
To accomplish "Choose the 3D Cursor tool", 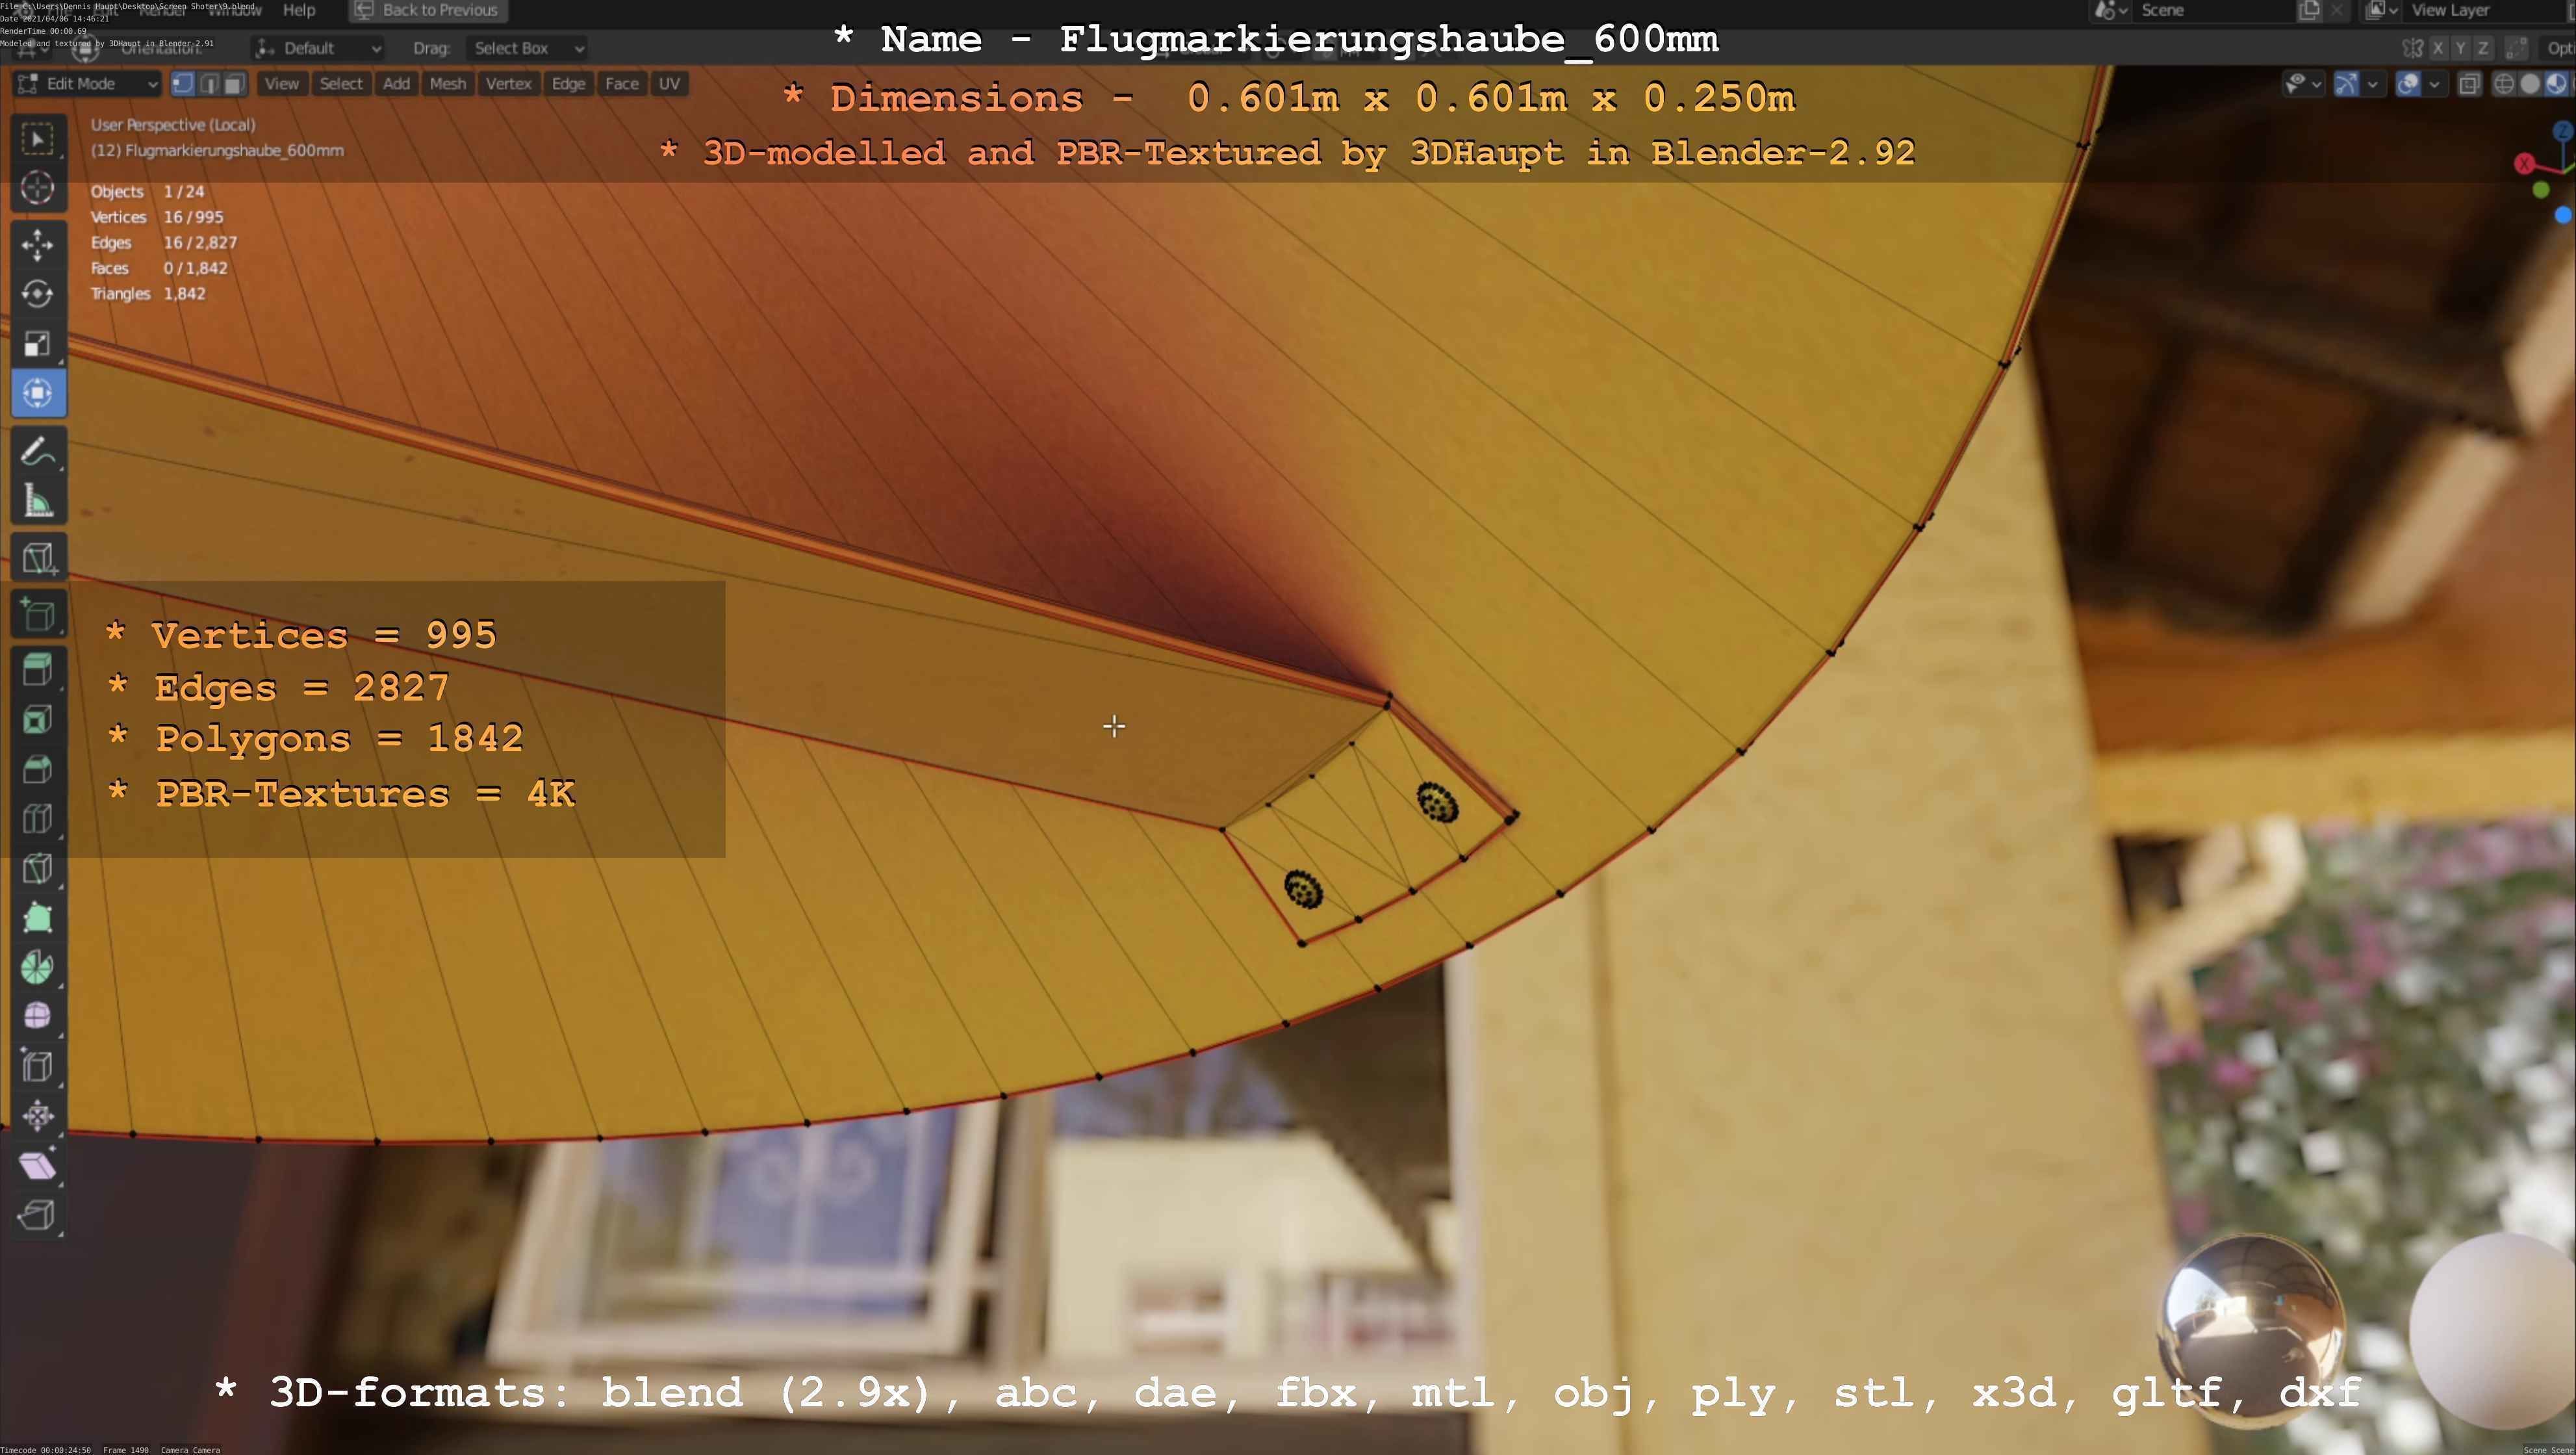I will click(x=37, y=188).
